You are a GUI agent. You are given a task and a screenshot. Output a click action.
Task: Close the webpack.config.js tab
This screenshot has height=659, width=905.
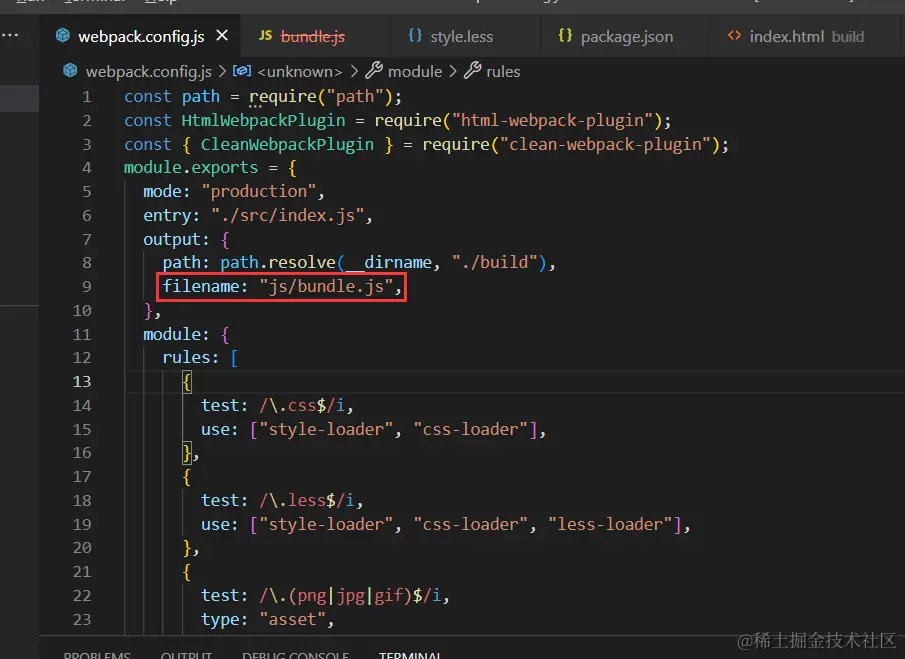222,36
